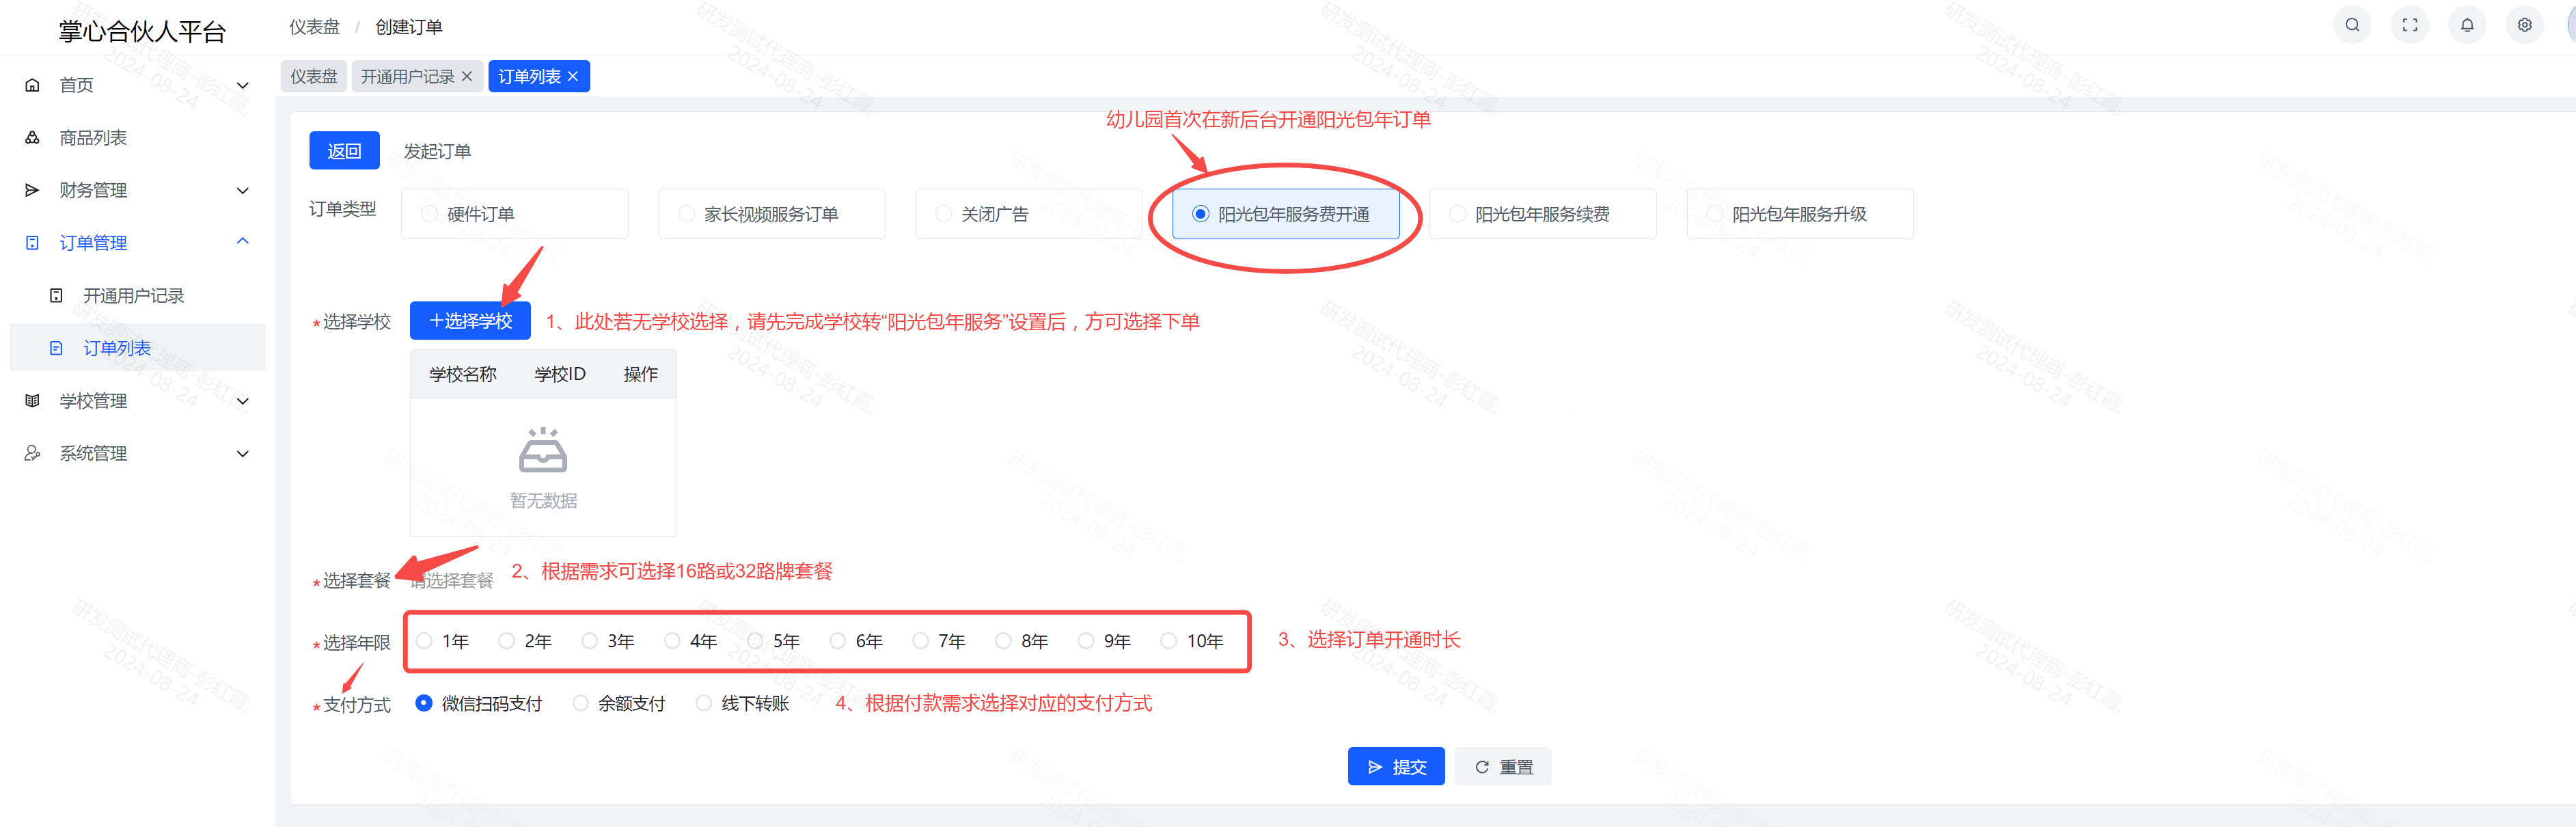2576x827 pixels.
Task: Open settings gear icon in header
Action: click(x=2524, y=25)
